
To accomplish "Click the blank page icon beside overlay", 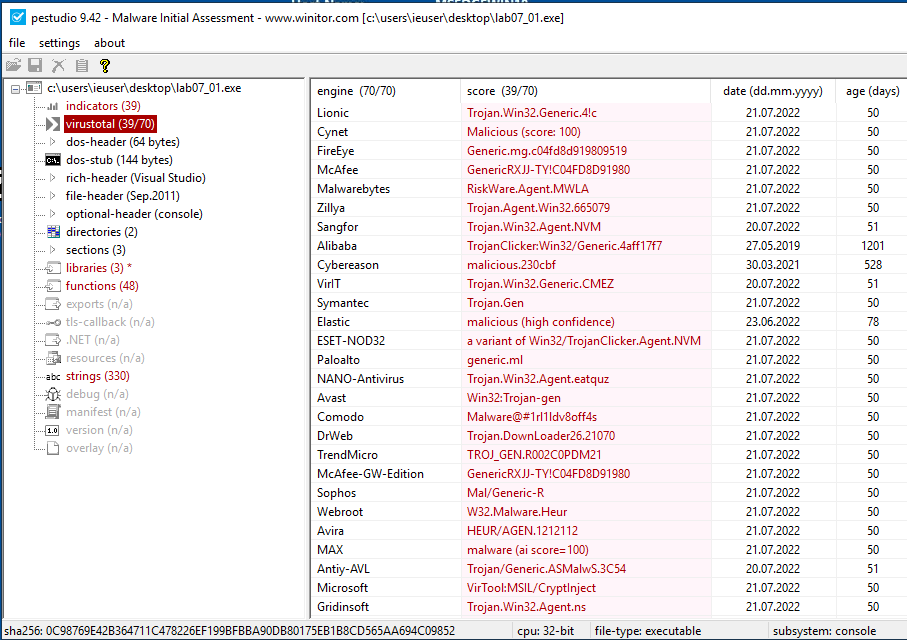I will point(53,448).
